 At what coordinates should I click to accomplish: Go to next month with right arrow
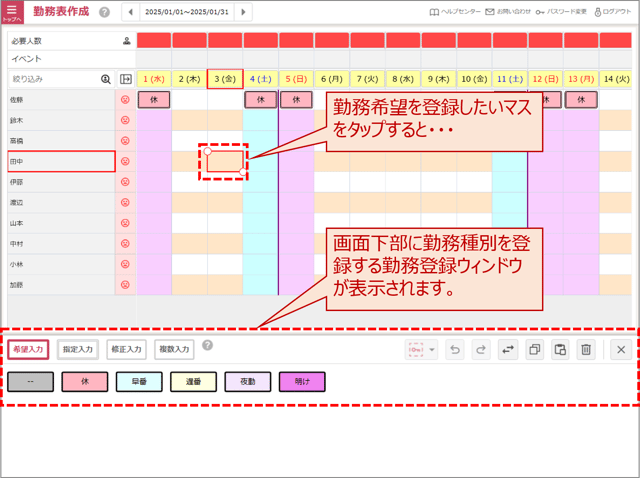coord(243,12)
